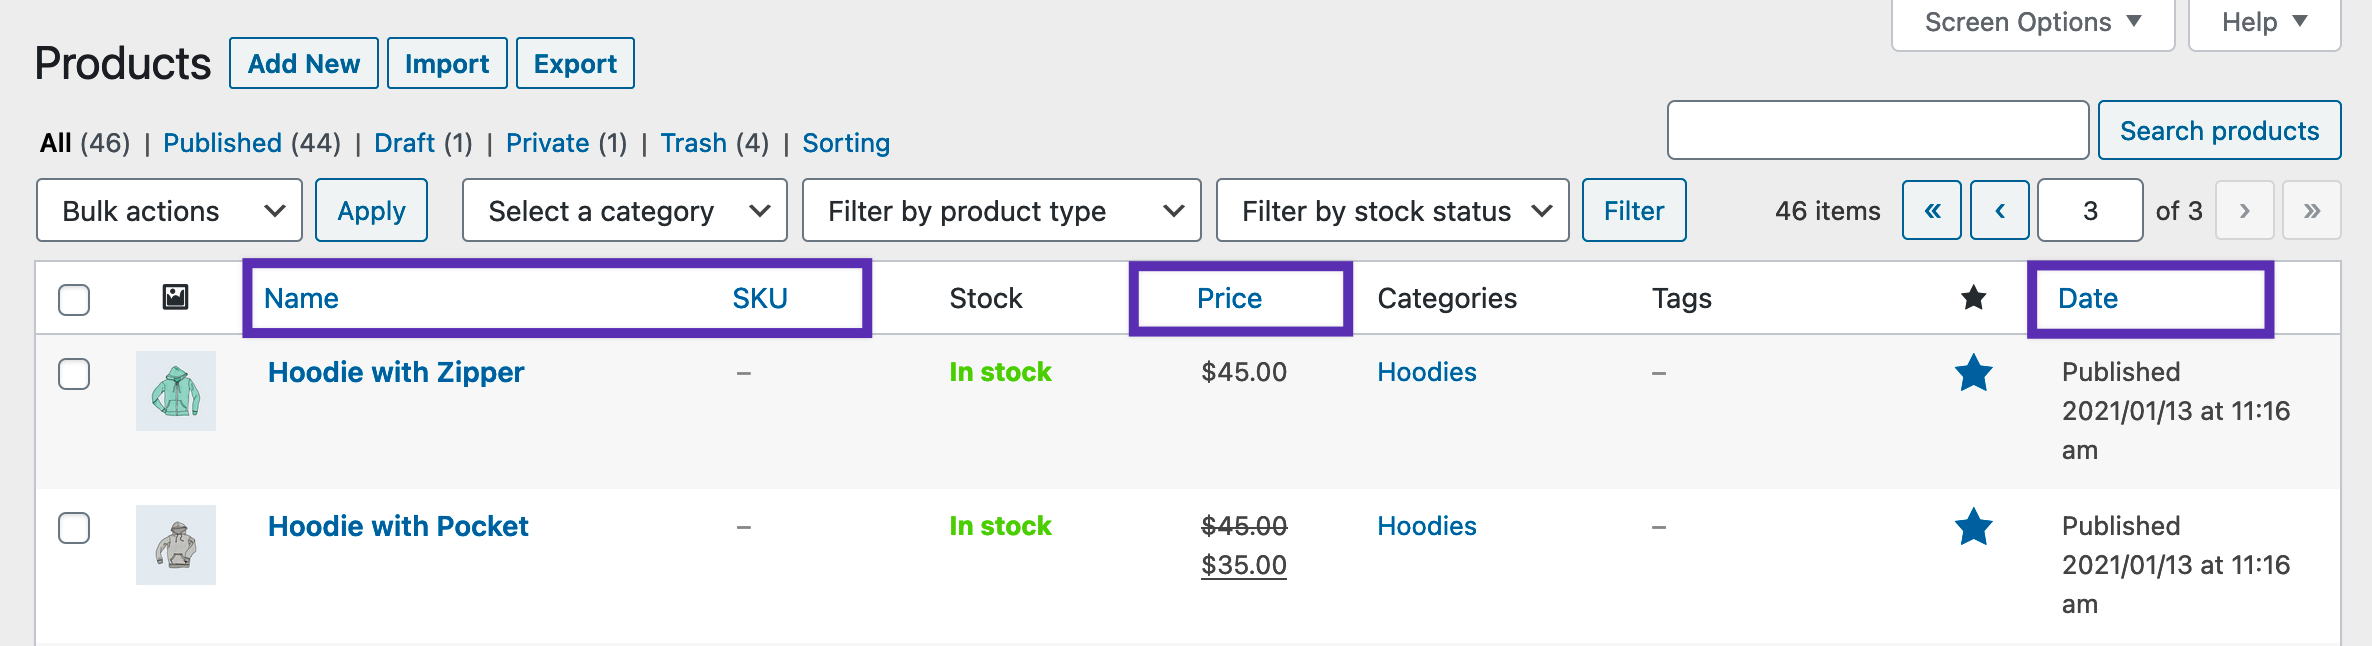2372x646 pixels.
Task: Switch to the Trash products view
Action: click(x=694, y=143)
